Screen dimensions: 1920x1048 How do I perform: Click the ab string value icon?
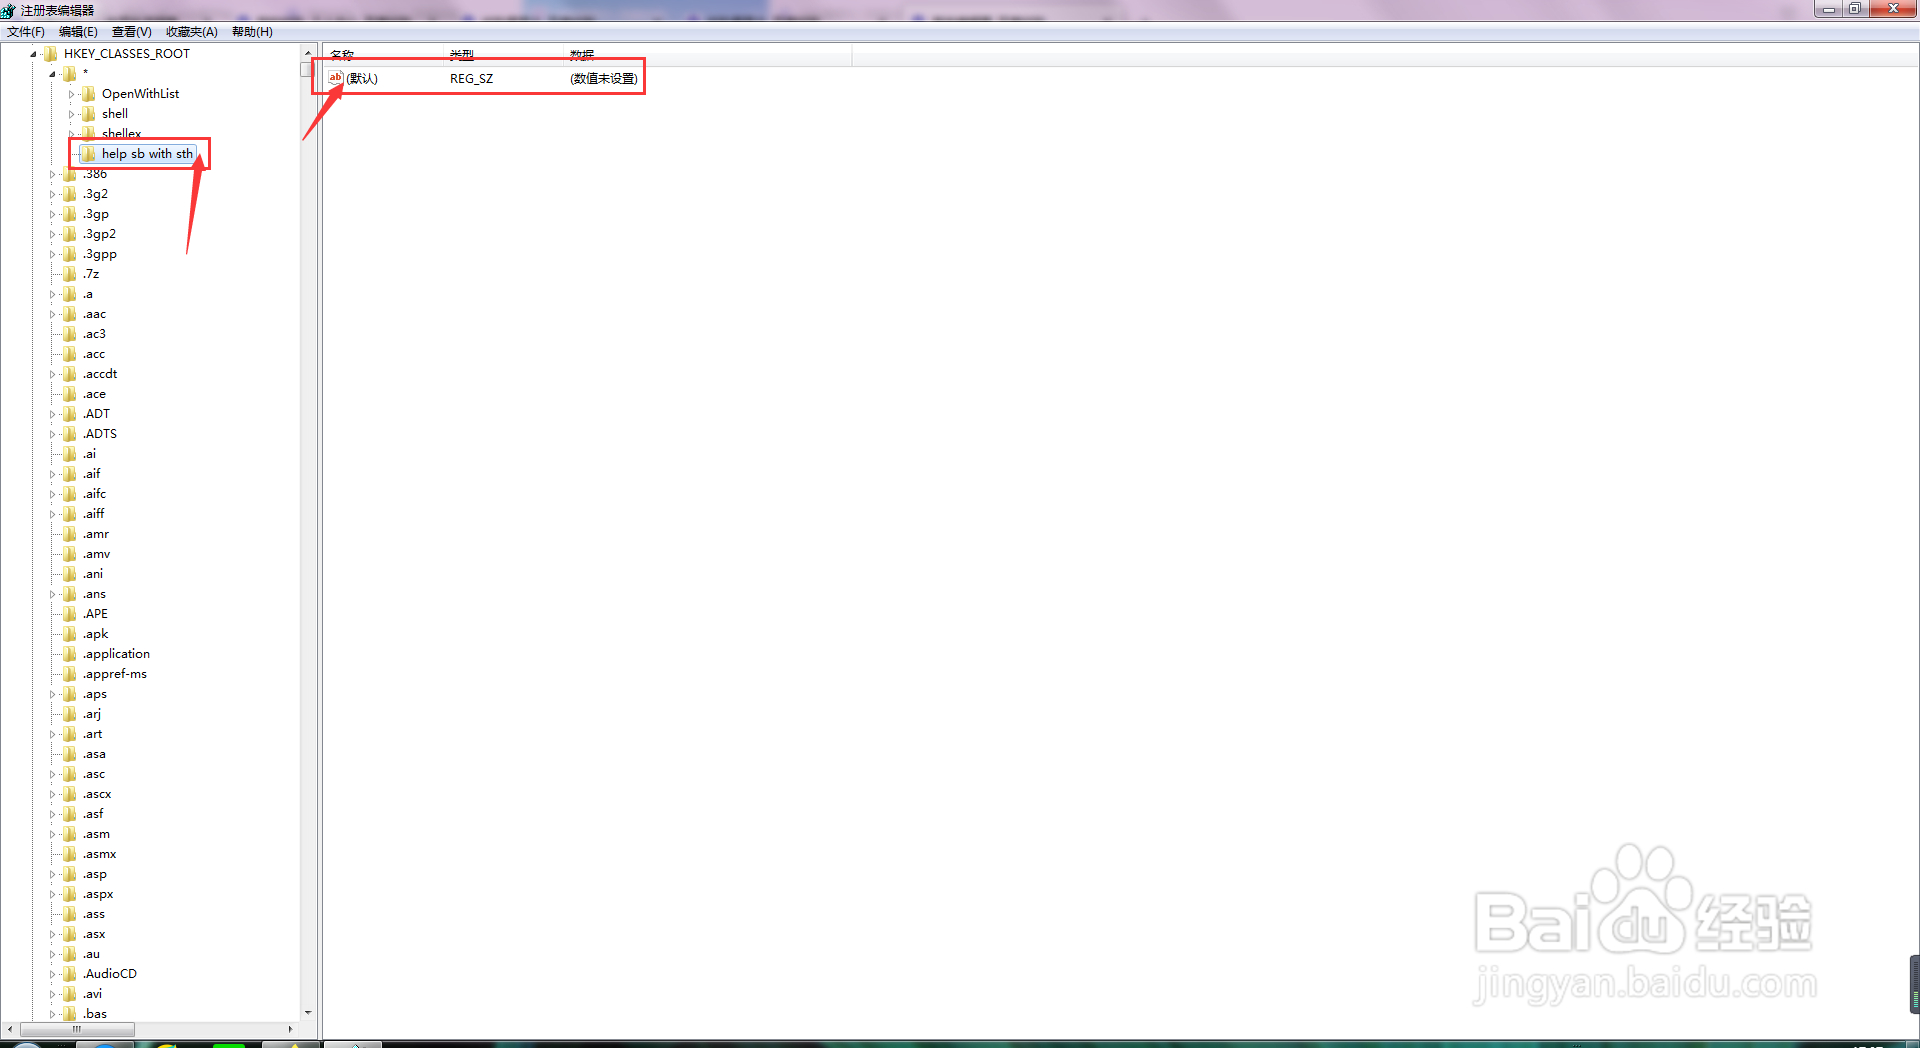click(x=336, y=78)
